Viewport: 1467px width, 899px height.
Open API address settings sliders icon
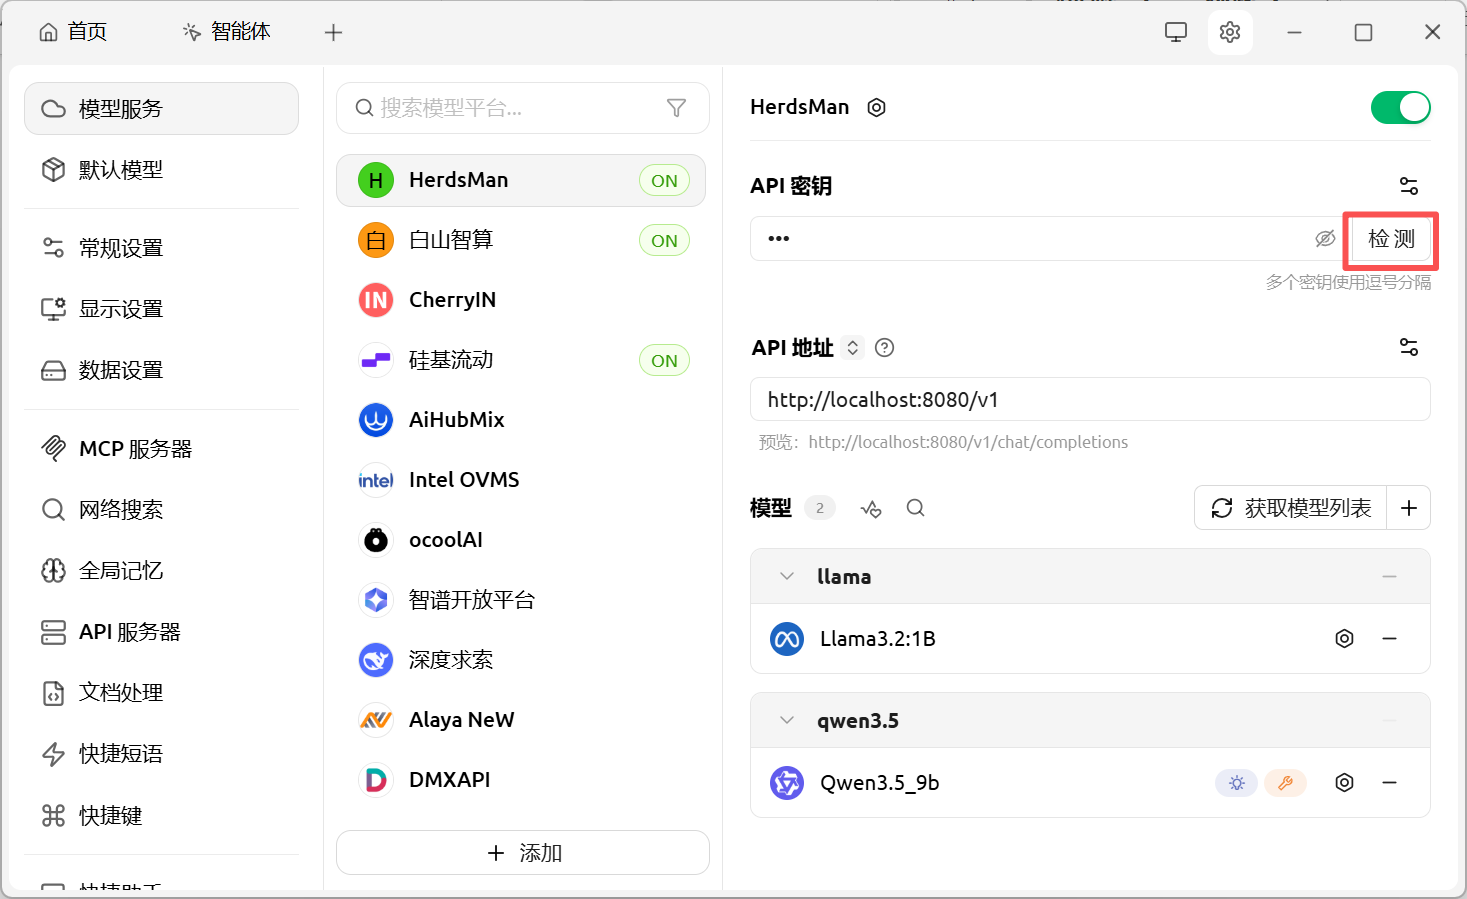coord(1409,347)
